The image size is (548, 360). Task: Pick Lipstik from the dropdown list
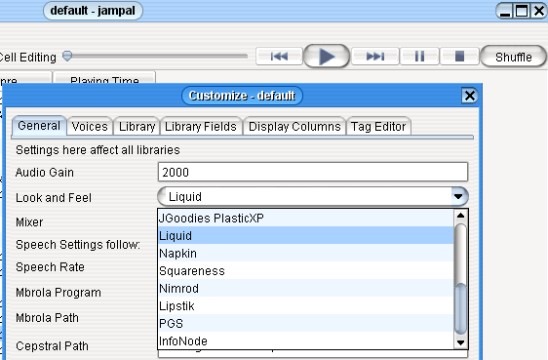[306, 306]
